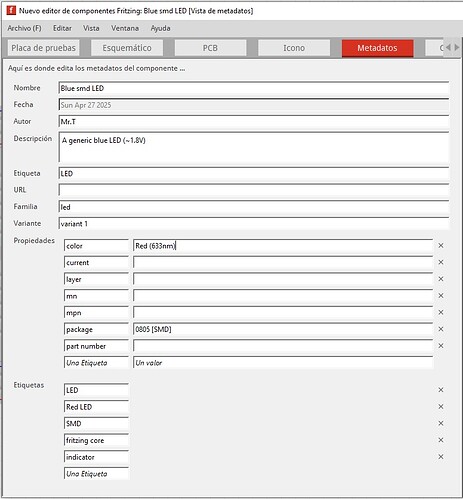Select the Metadatos tab

[x=377, y=48]
